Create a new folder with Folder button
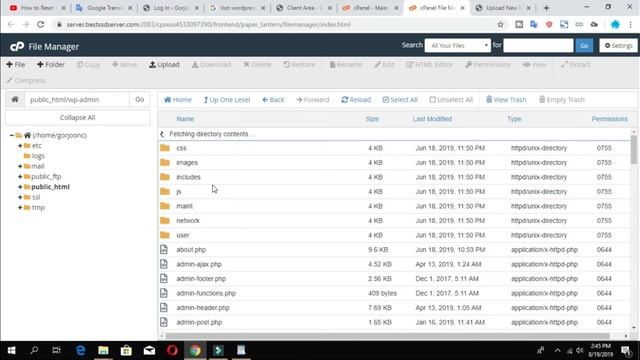This screenshot has width=640, height=360. click(x=51, y=64)
